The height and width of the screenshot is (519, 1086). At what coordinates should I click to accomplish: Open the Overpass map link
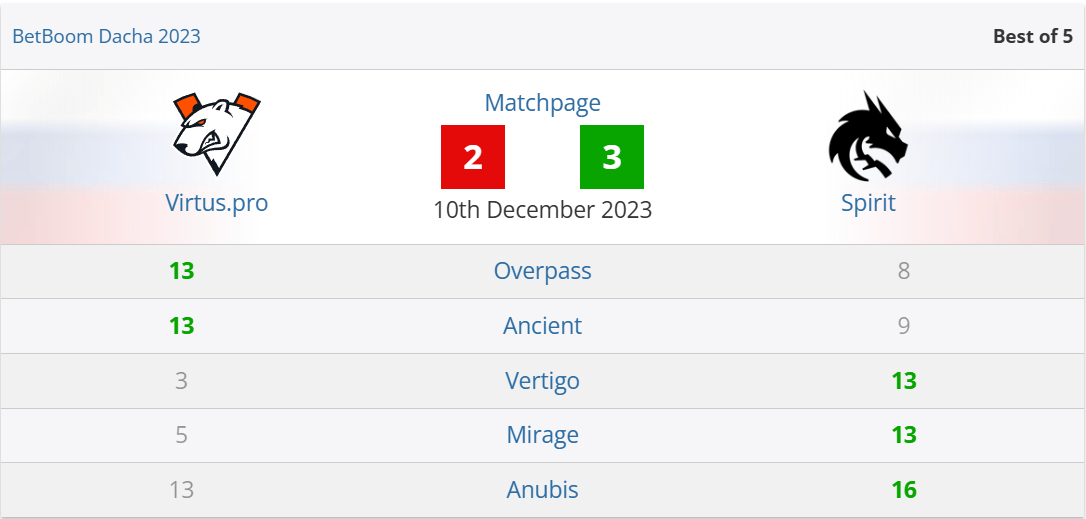(x=542, y=271)
